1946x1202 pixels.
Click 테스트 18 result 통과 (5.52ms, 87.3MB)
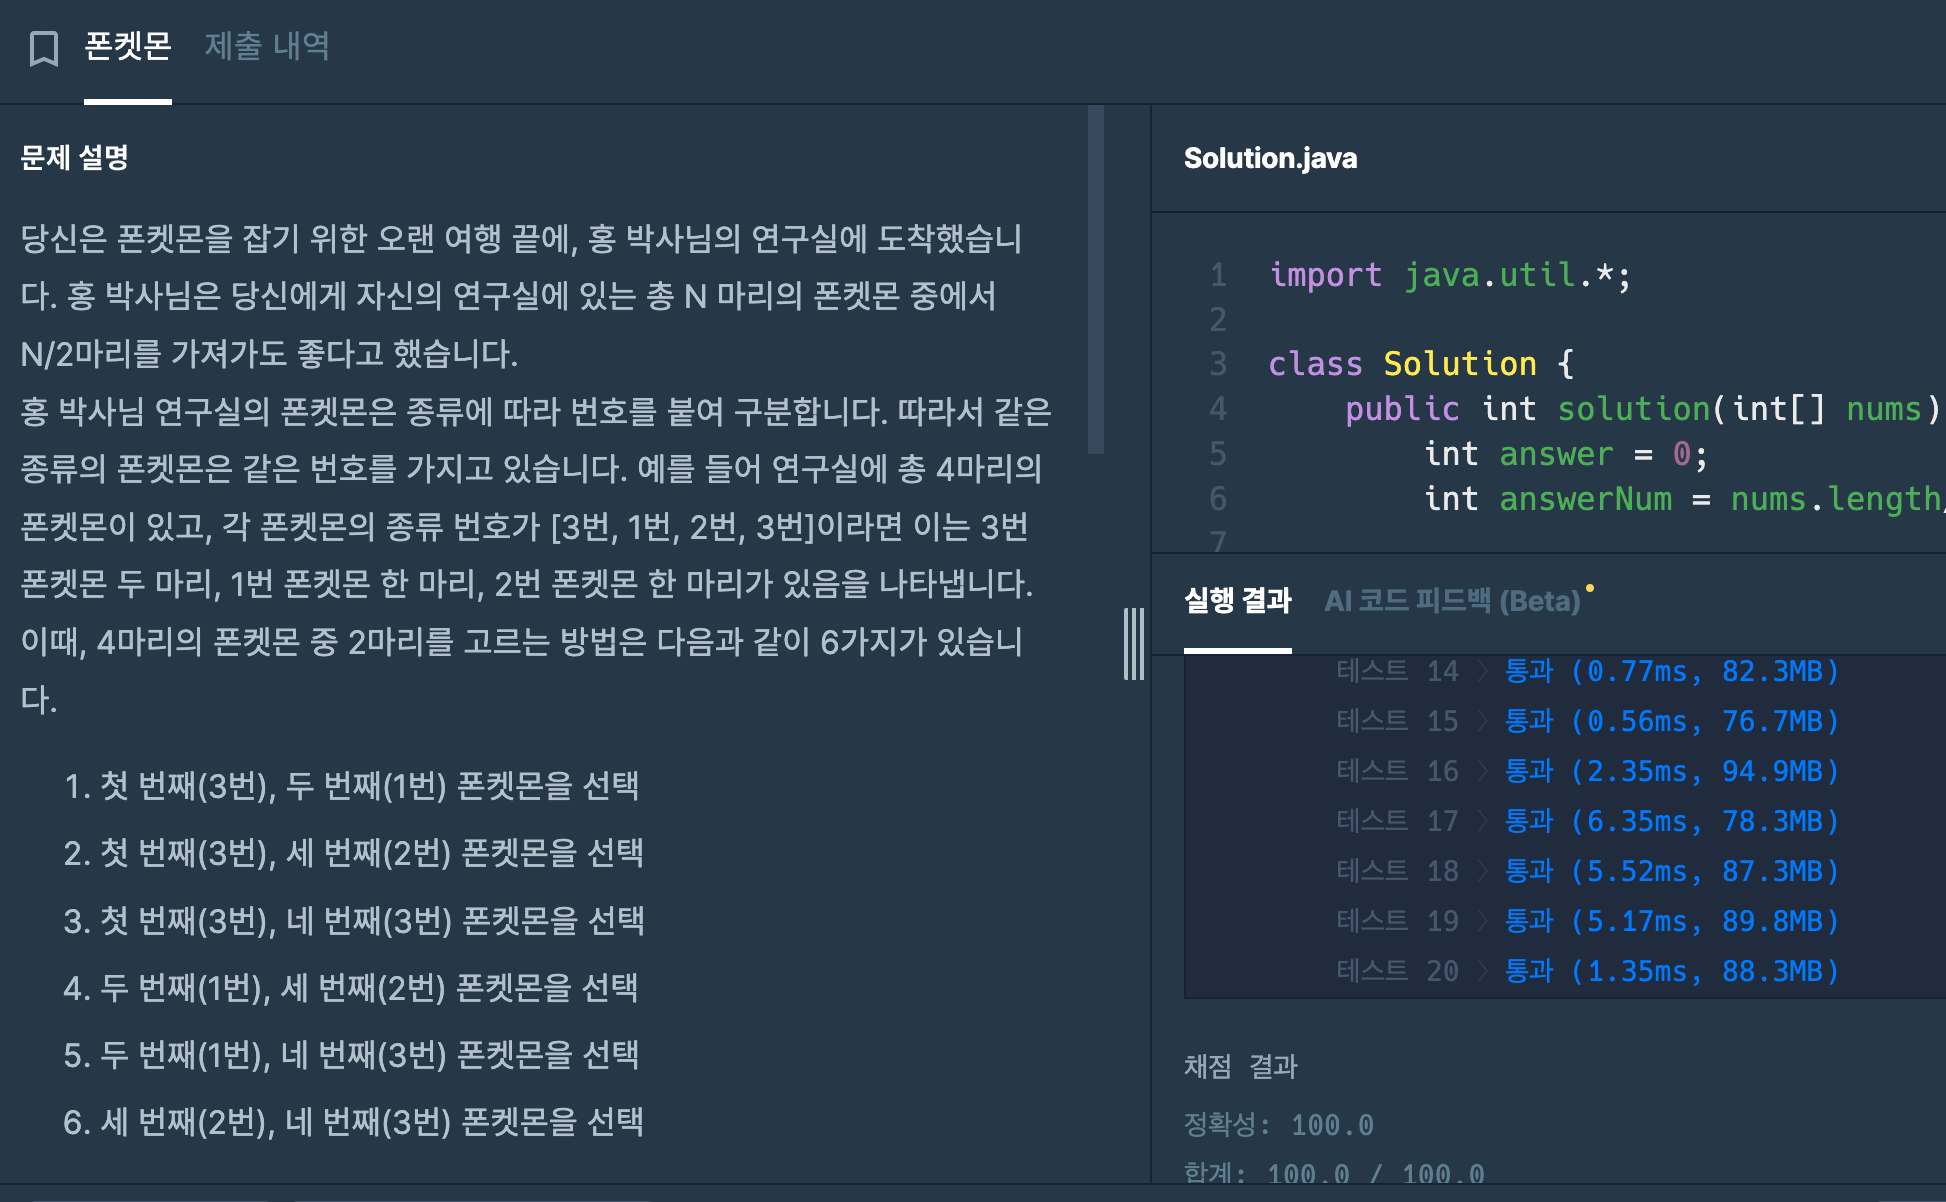click(x=1672, y=871)
